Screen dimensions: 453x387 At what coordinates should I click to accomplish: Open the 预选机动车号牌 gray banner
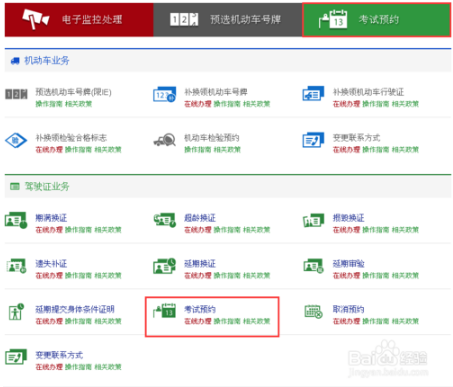click(228, 20)
